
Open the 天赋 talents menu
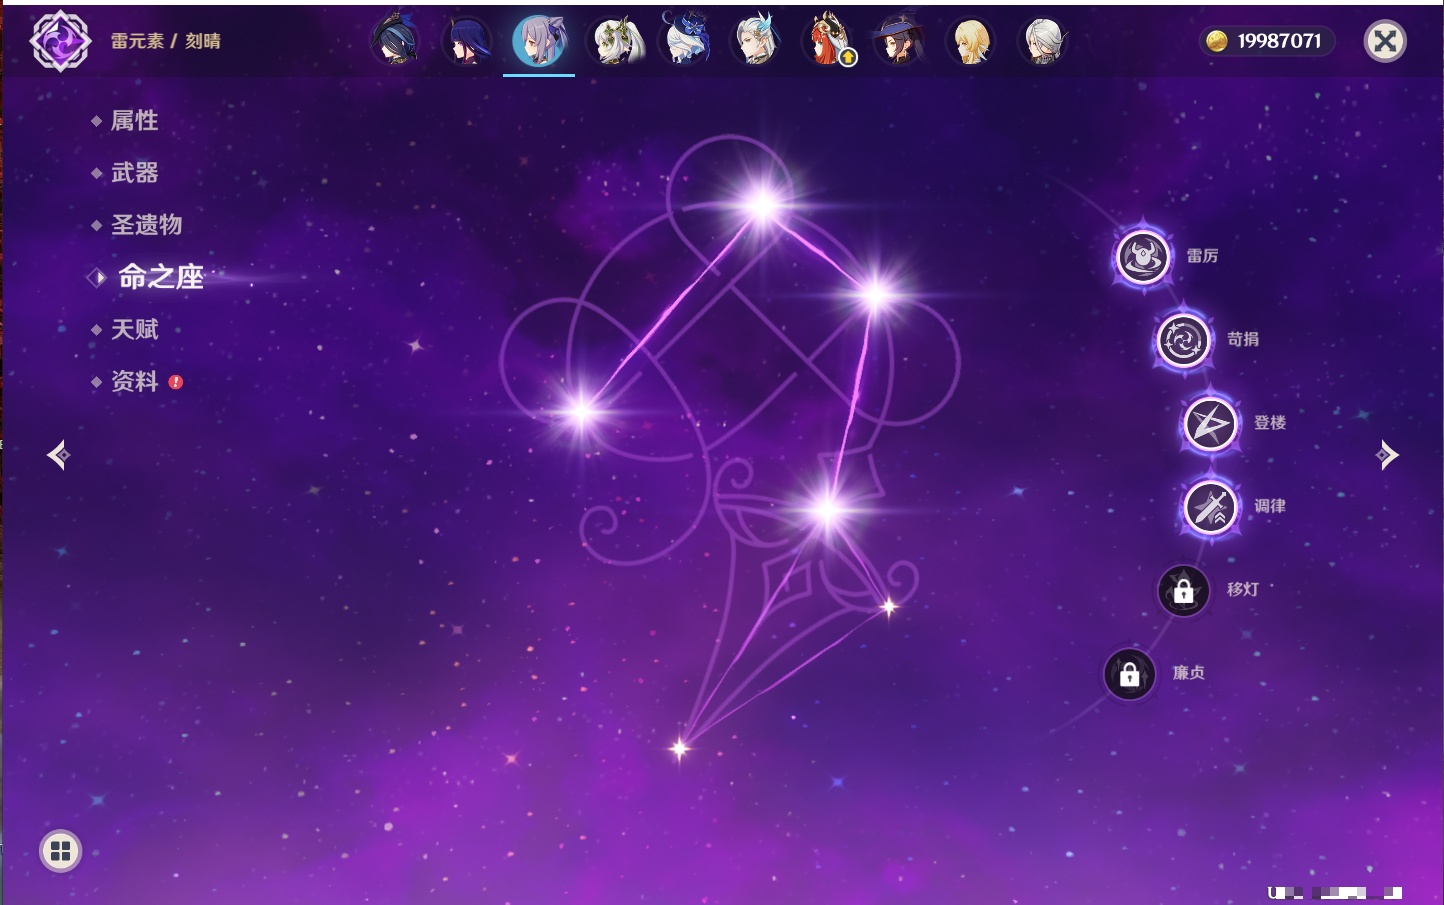click(134, 329)
